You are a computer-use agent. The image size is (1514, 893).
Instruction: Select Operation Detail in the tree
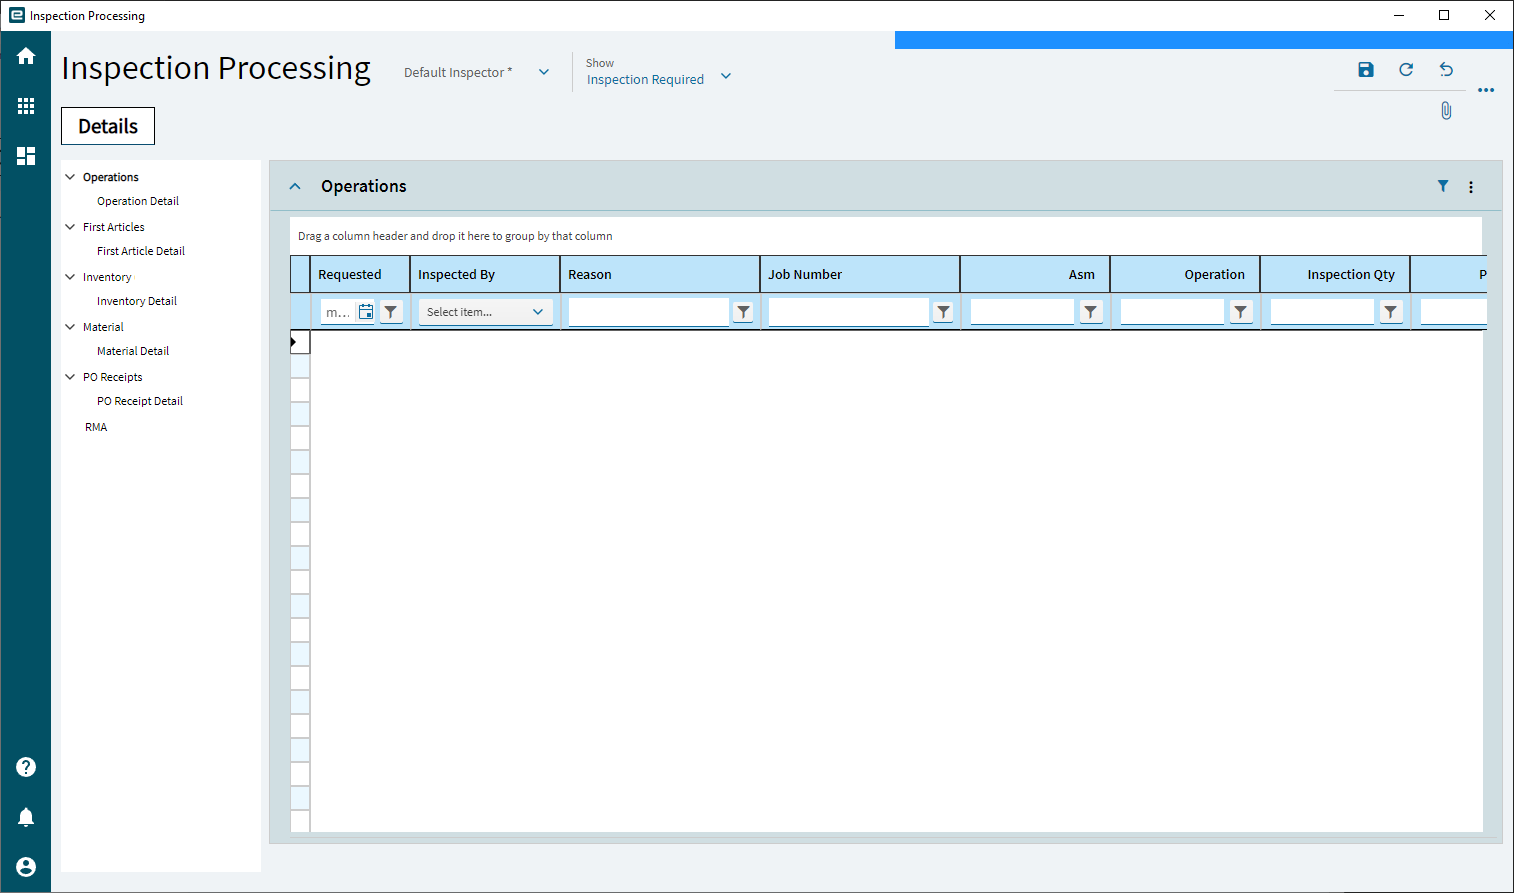[x=138, y=201]
